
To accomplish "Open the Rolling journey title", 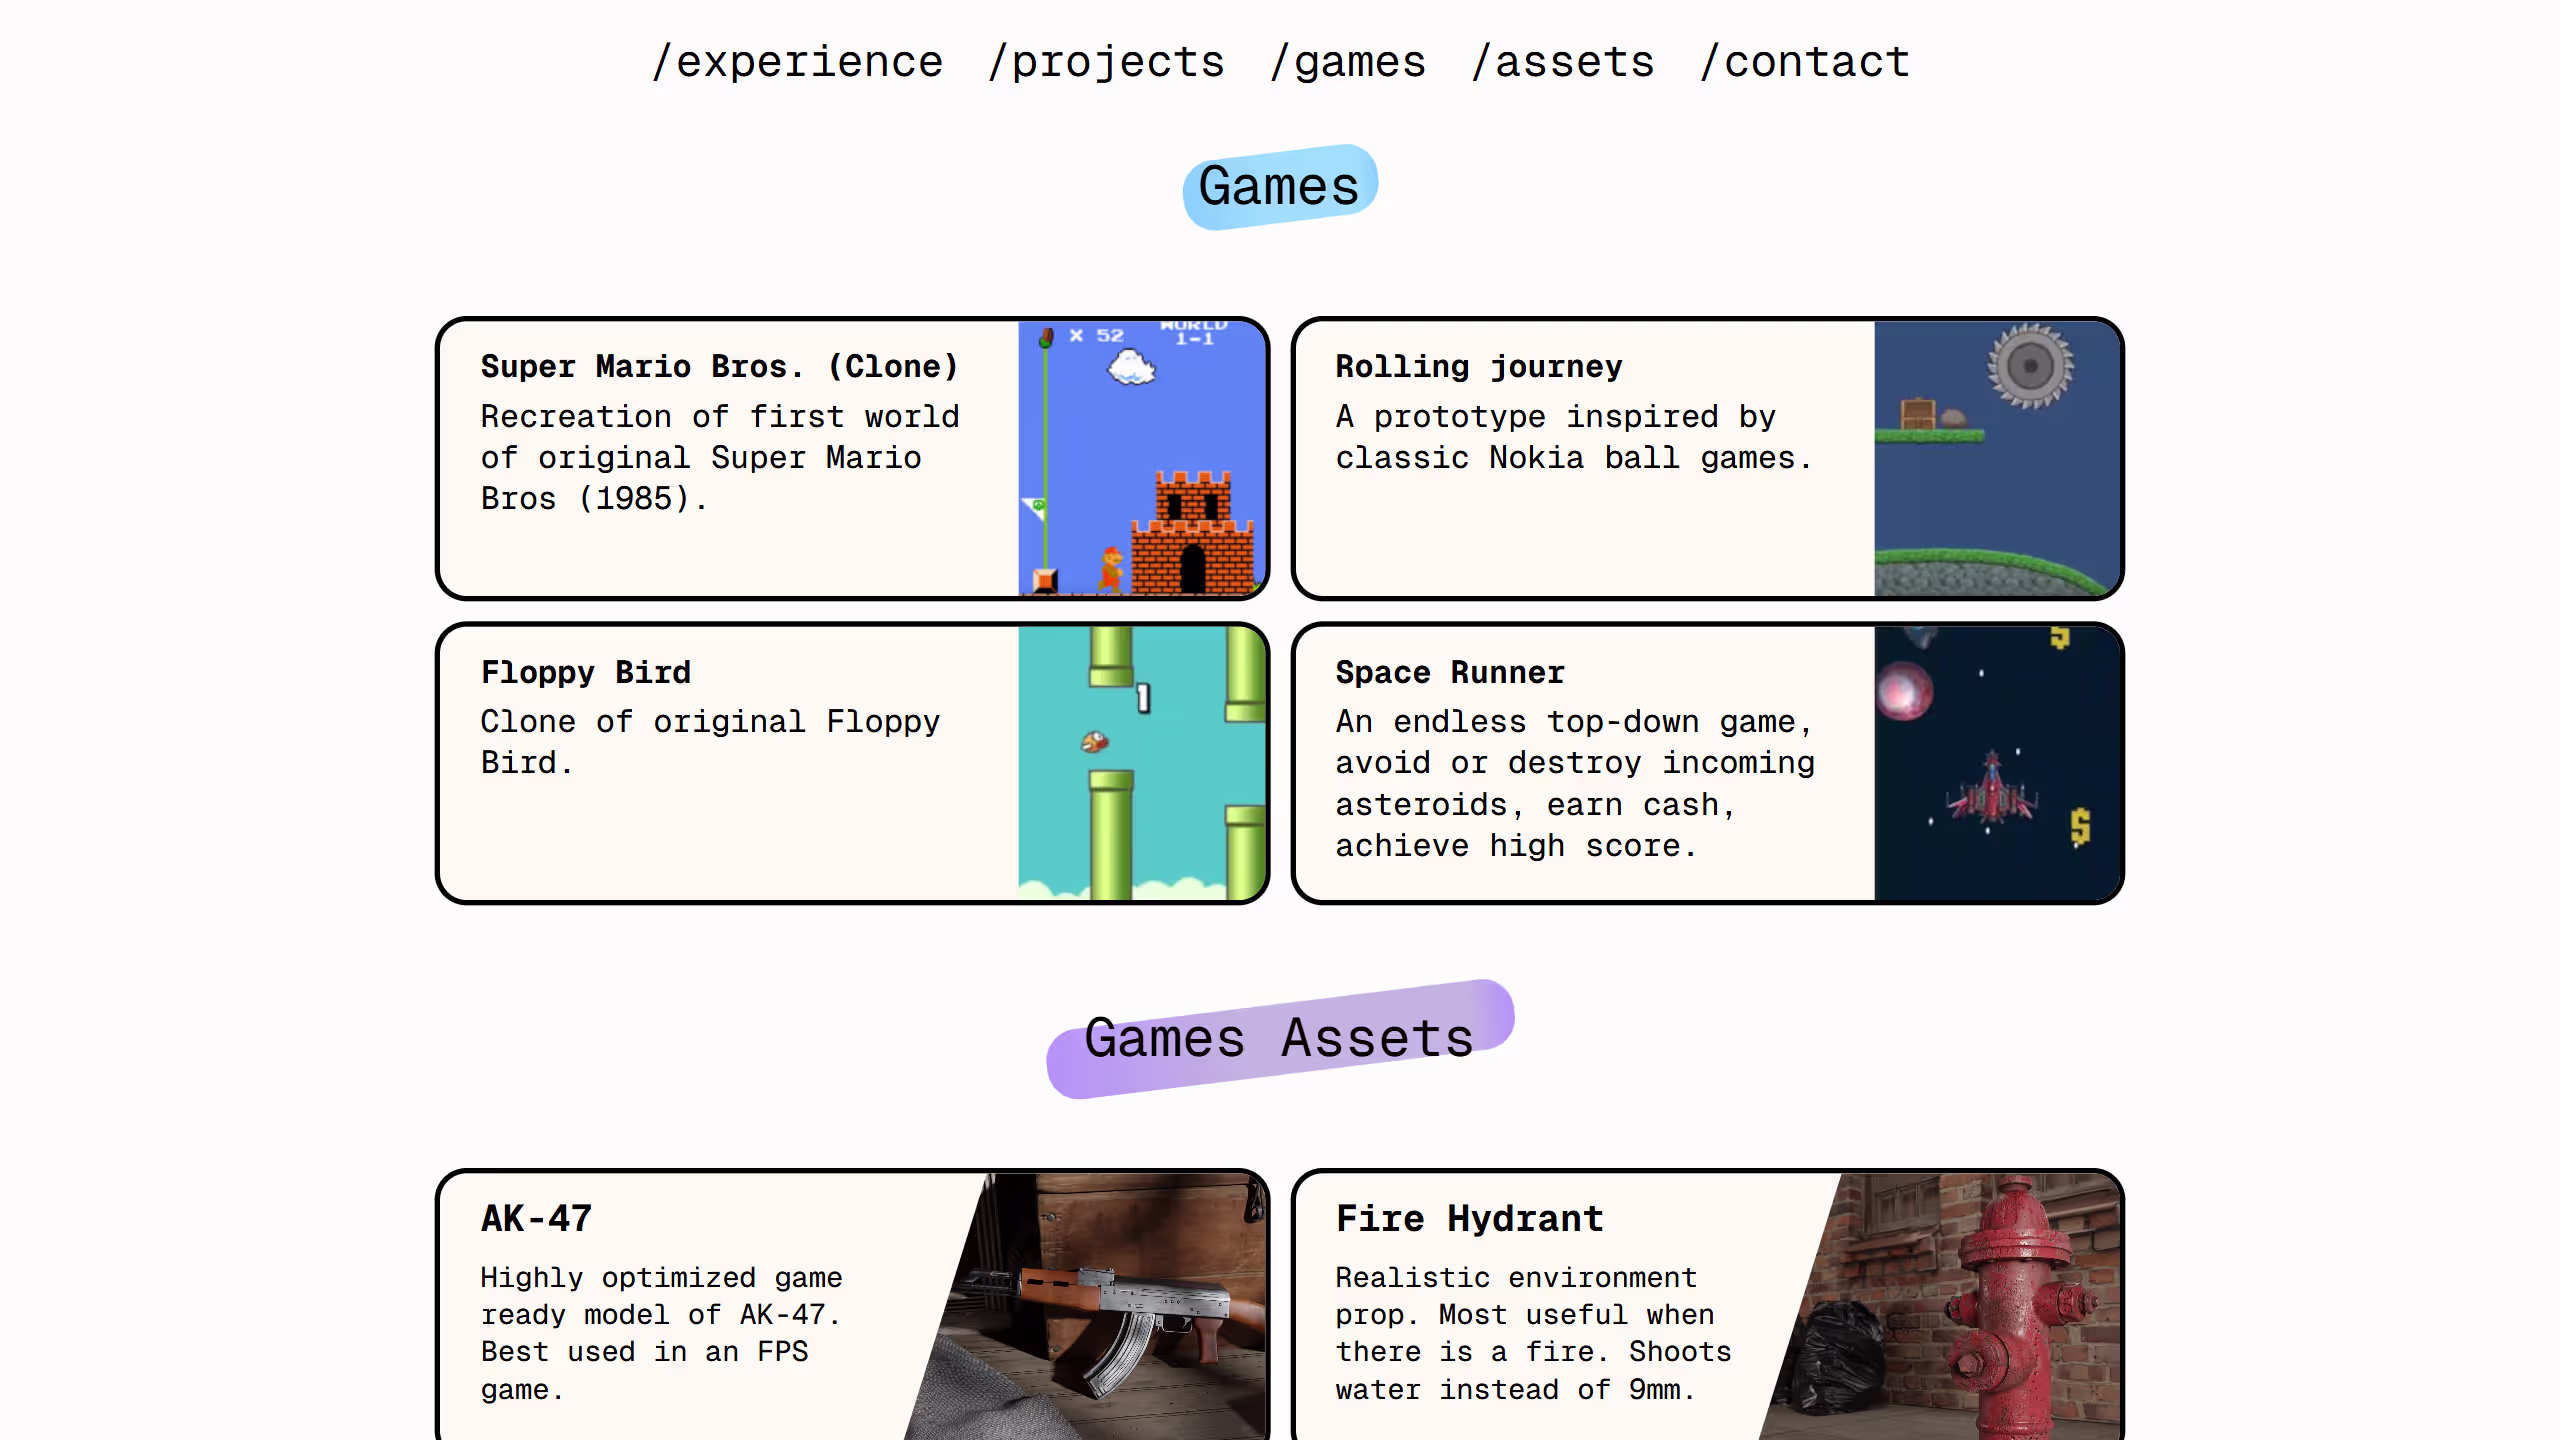I will pos(1479,367).
